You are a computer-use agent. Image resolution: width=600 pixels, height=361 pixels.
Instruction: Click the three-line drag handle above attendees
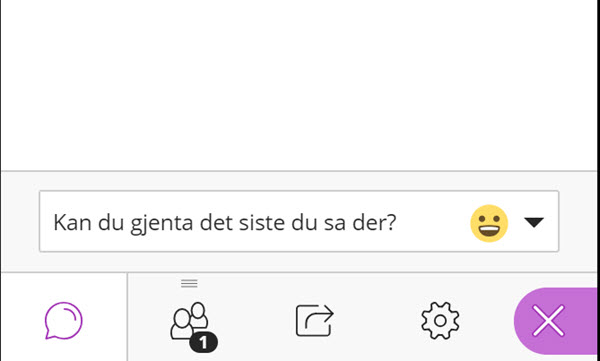(x=189, y=283)
